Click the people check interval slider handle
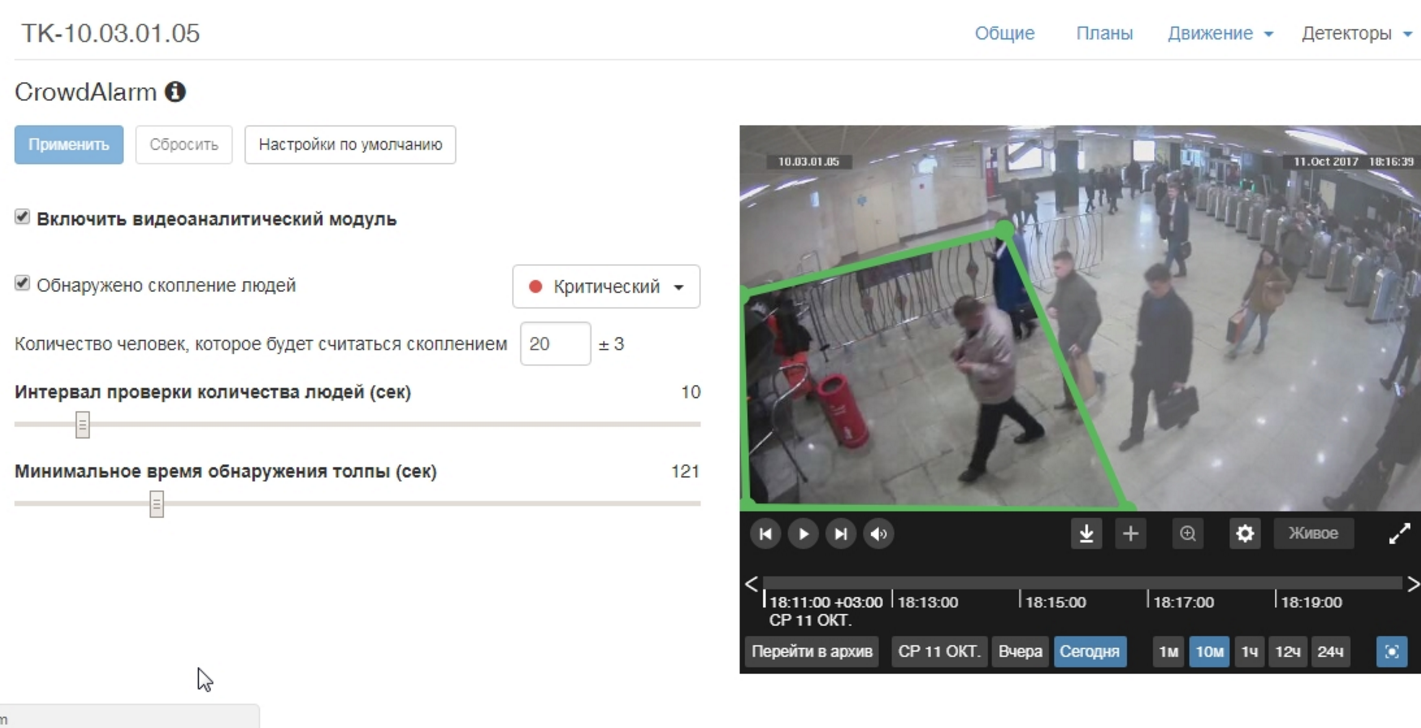 pyautogui.click(x=83, y=425)
